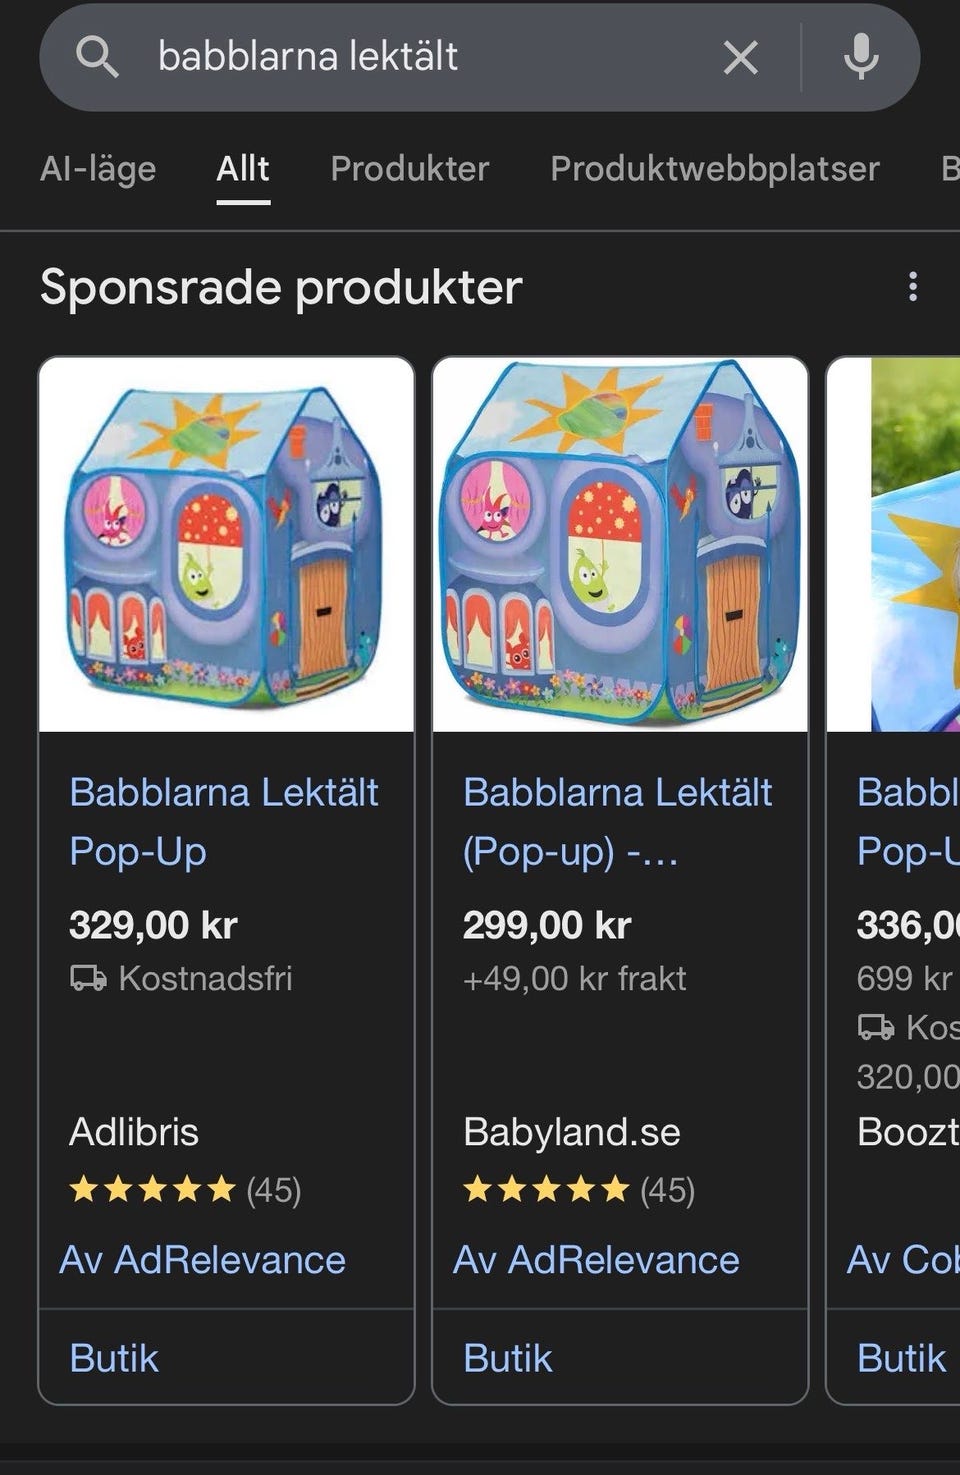The height and width of the screenshot is (1475, 960).
Task: Clear the search text with X icon
Action: pos(740,57)
